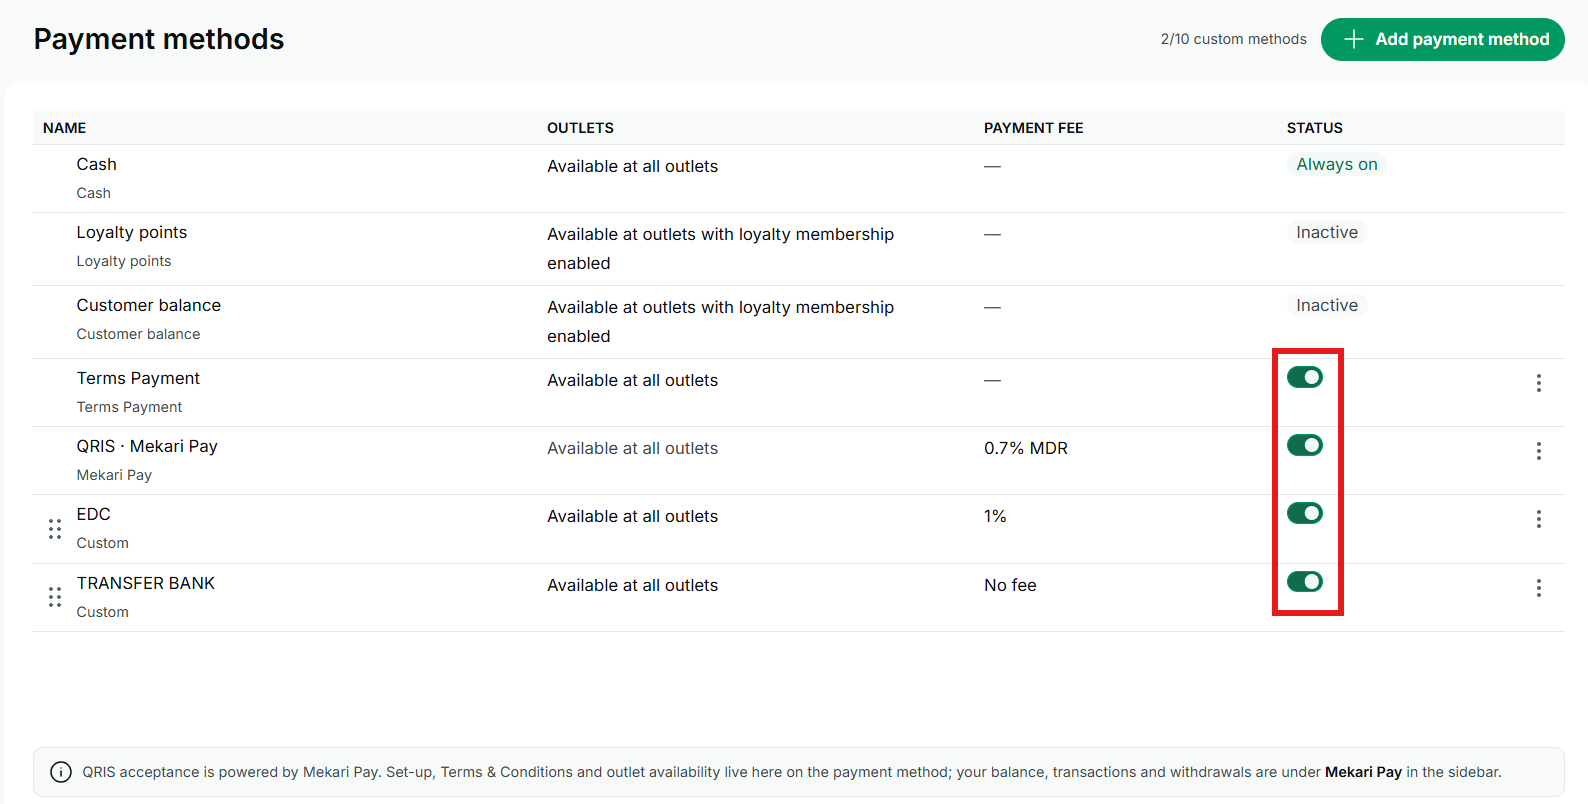
Task: Click the NAME column header
Action: [65, 128]
